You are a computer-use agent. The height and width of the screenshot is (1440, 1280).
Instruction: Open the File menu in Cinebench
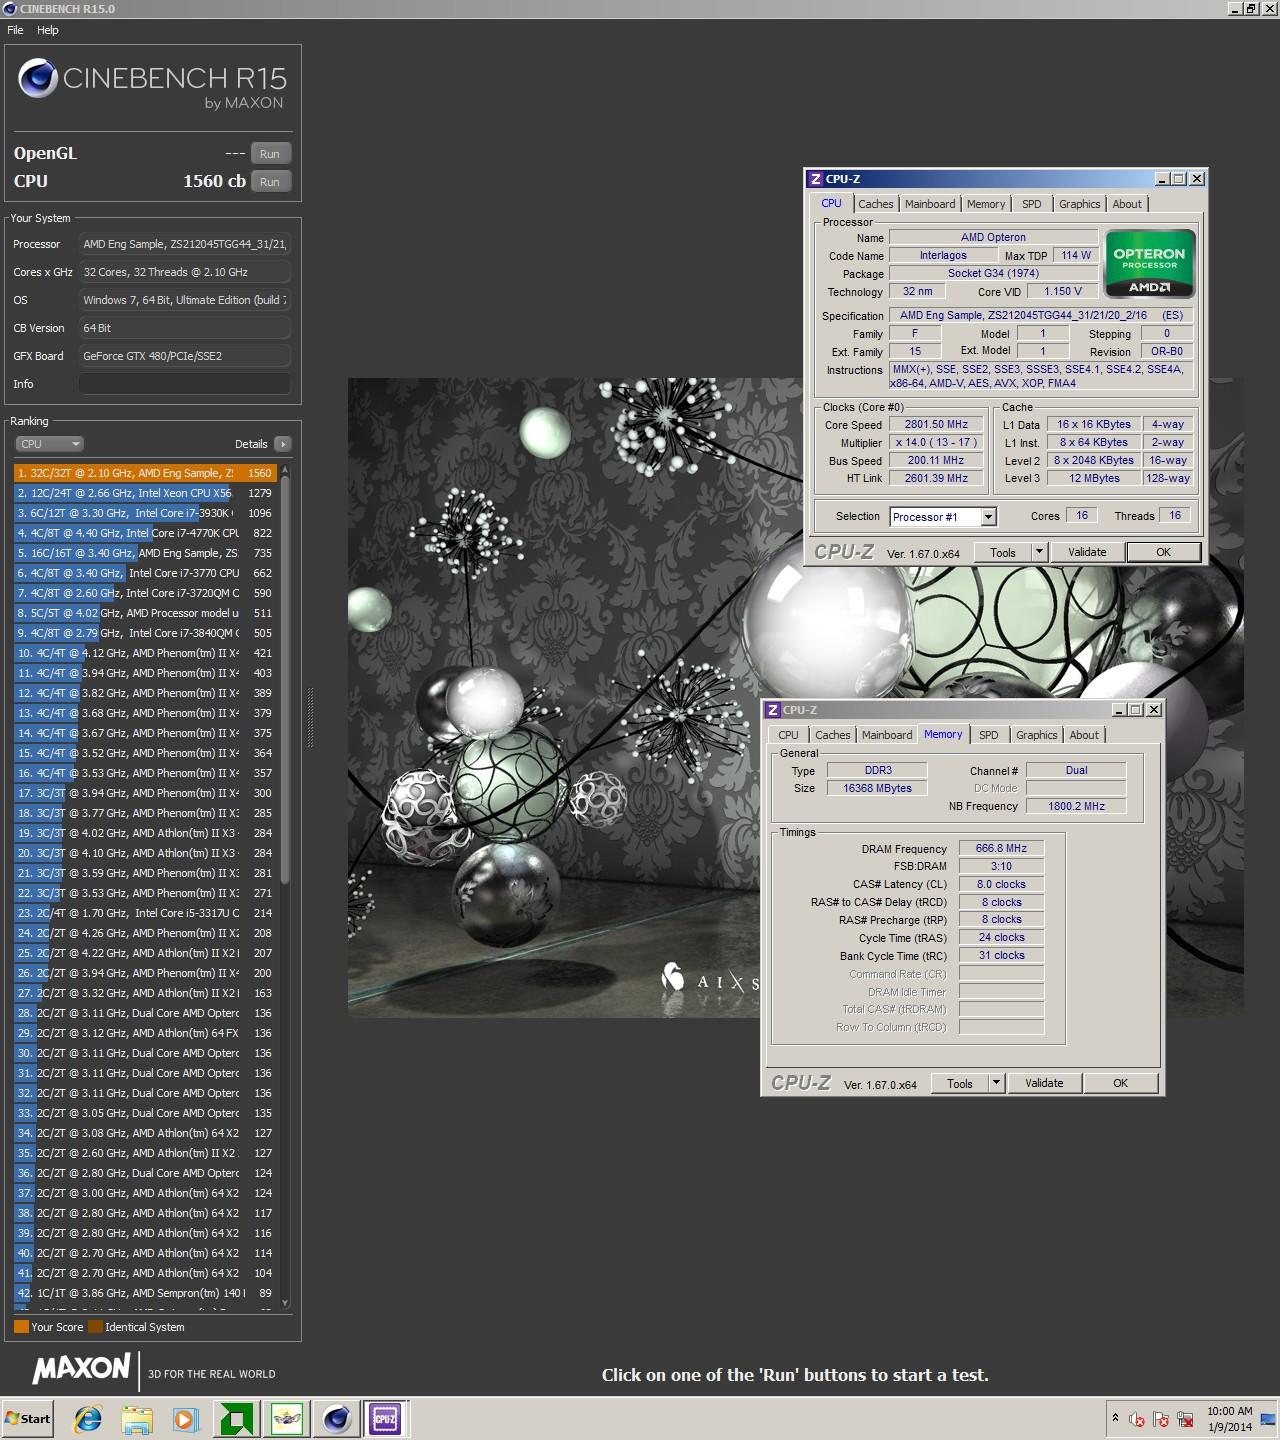pyautogui.click(x=15, y=30)
